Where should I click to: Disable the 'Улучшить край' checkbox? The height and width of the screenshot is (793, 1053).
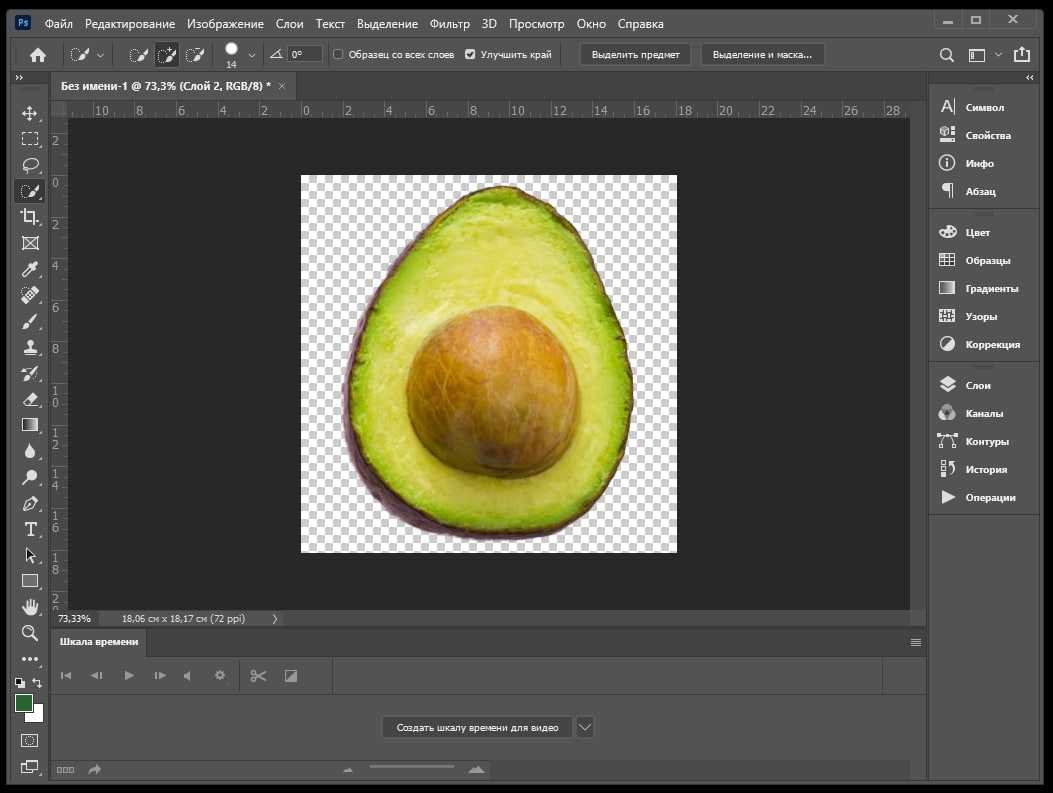click(x=470, y=54)
